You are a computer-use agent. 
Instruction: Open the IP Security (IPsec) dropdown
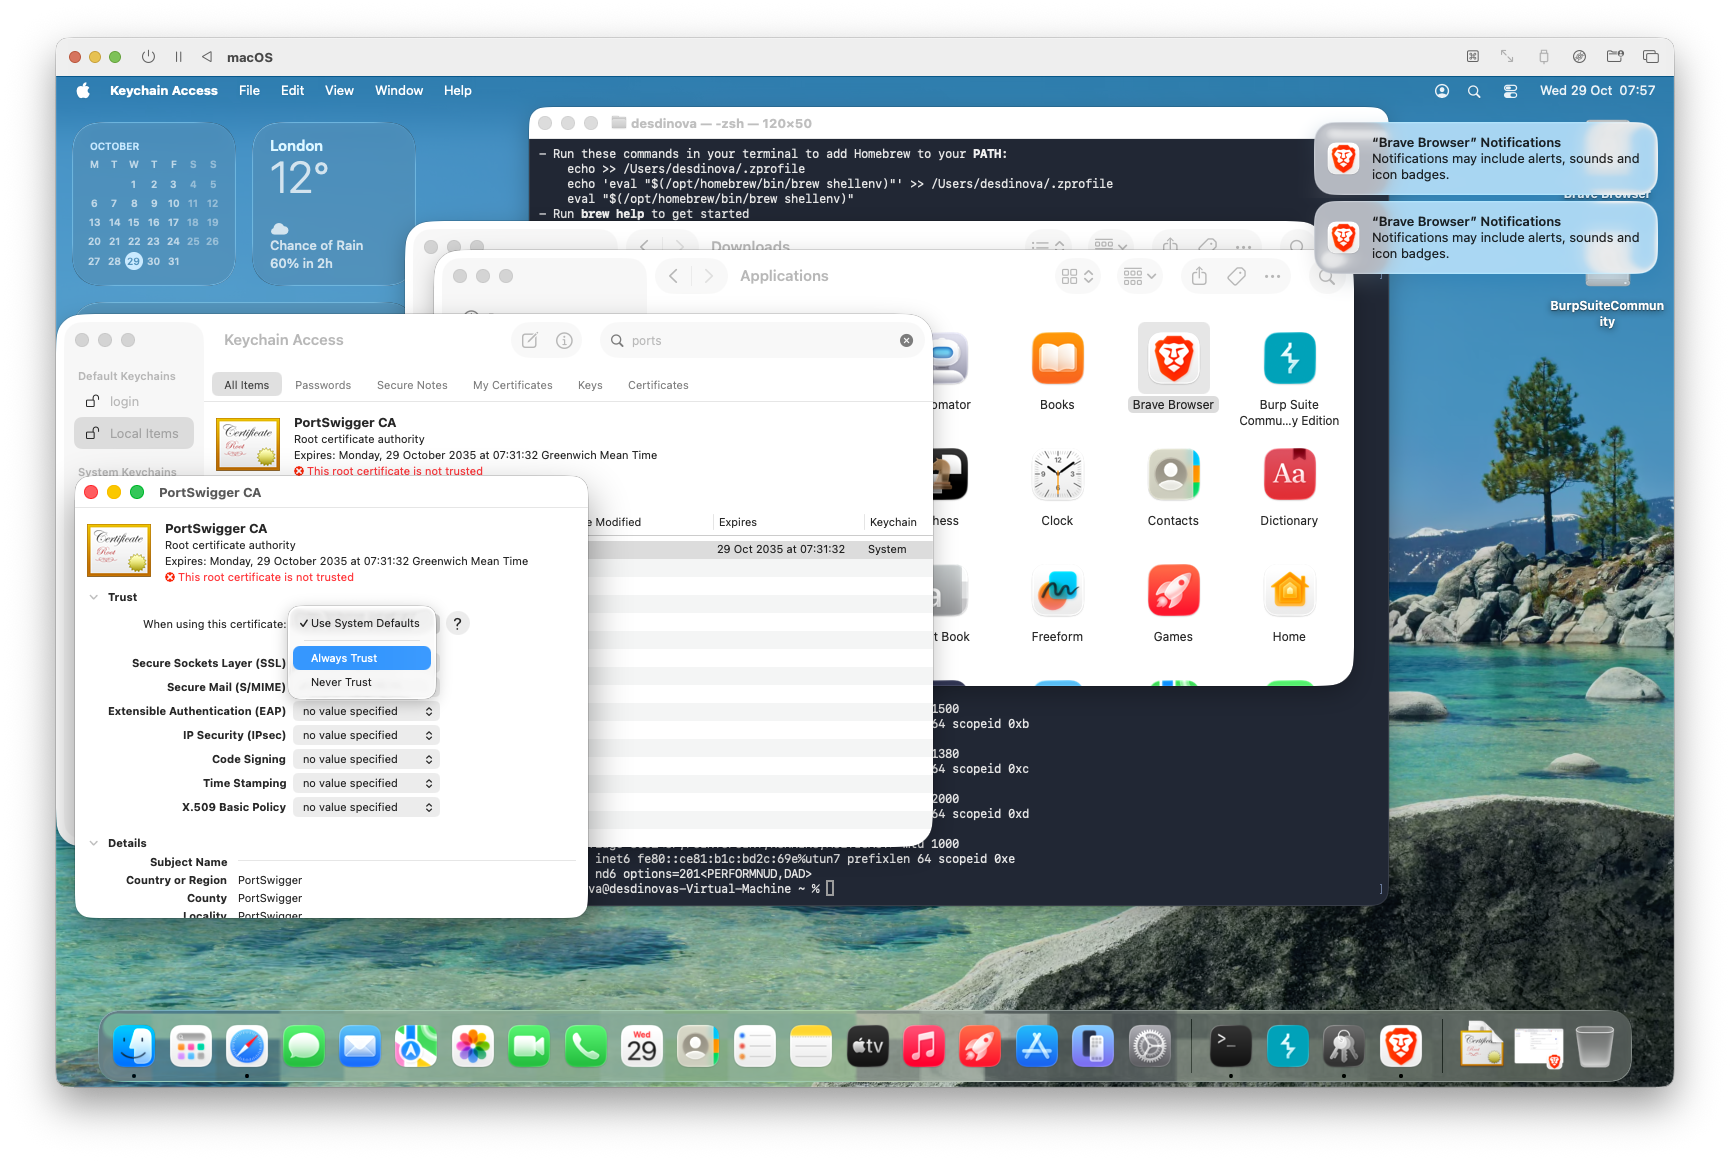click(366, 735)
